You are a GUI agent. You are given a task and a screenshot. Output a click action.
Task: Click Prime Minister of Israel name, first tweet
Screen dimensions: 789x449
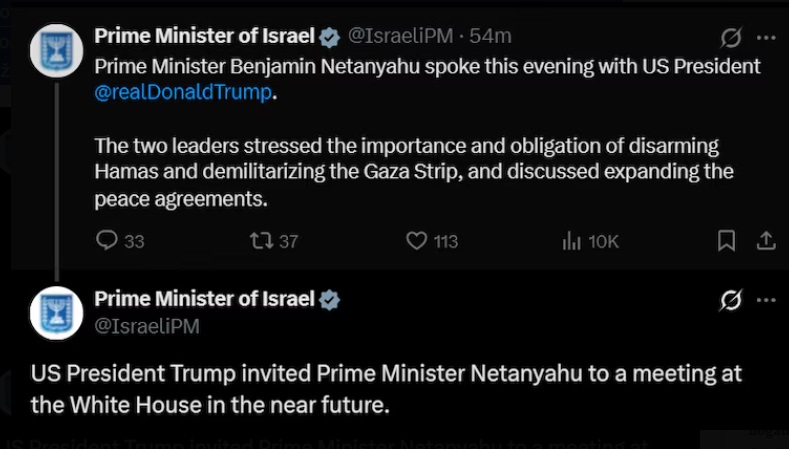(204, 37)
